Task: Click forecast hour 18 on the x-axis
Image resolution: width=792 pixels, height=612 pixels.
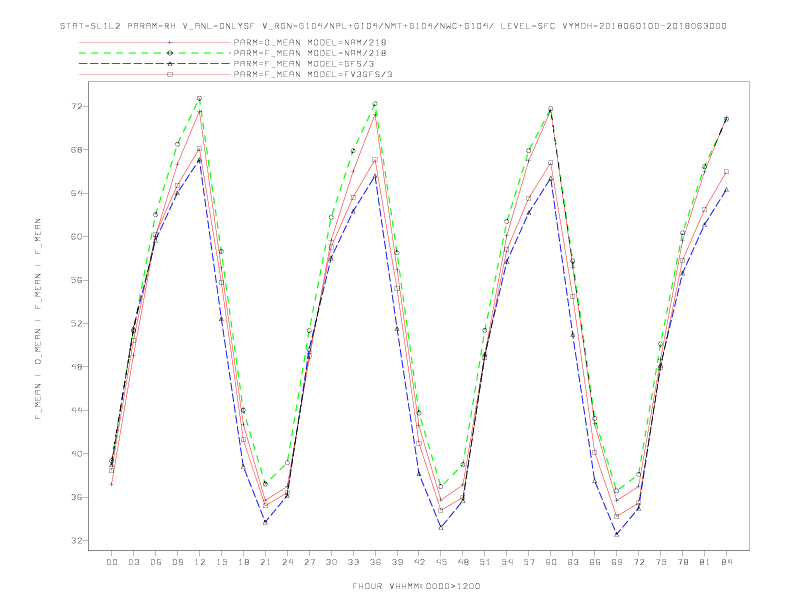Action: click(243, 562)
